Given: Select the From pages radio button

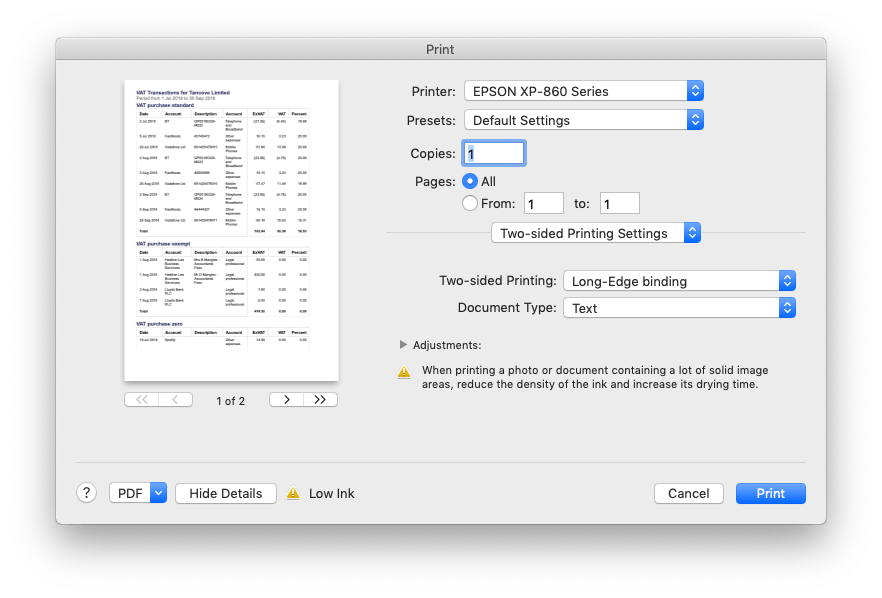Looking at the screenshot, I should pos(469,203).
